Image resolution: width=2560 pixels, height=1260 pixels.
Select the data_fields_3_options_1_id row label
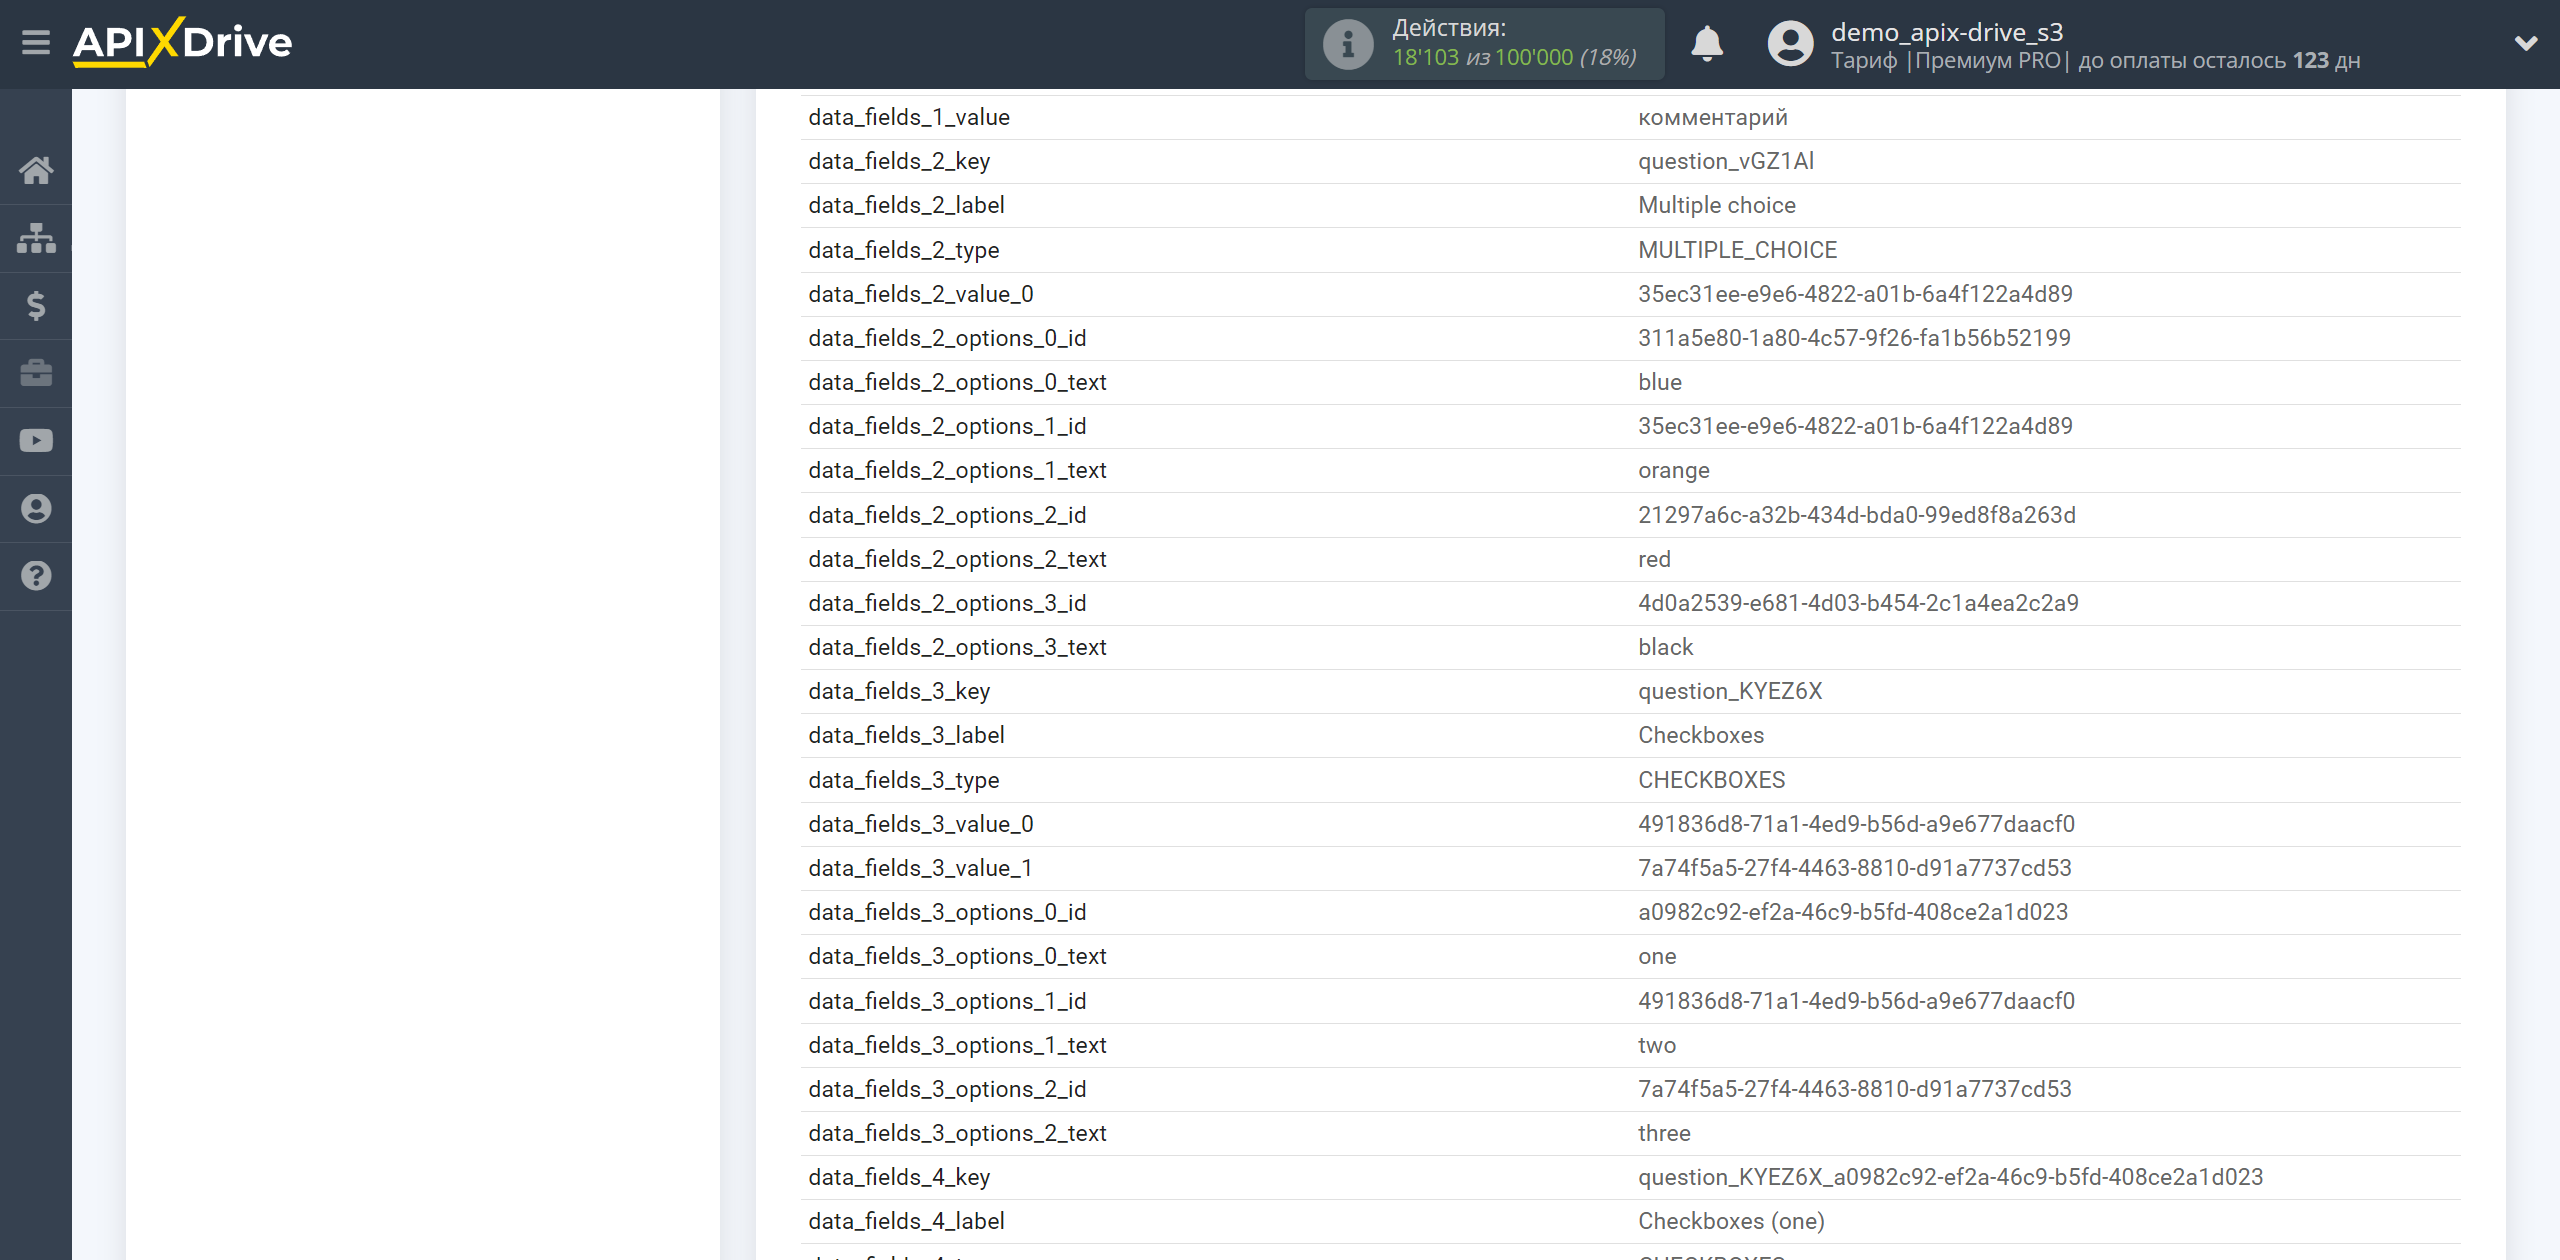[947, 1001]
